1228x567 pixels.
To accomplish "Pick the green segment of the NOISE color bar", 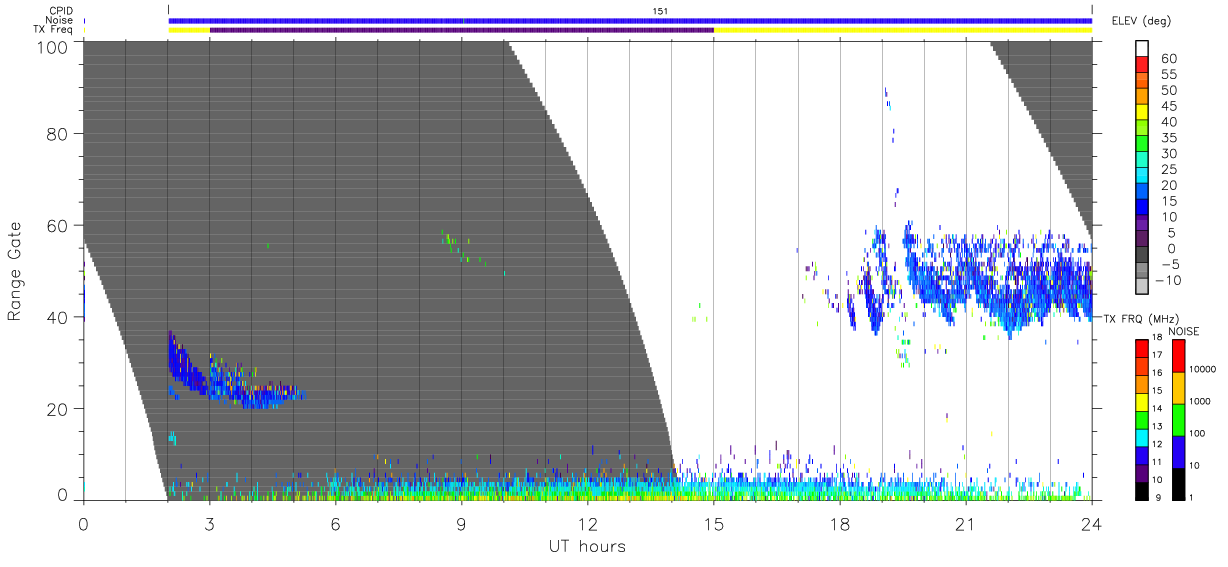I will tap(1178, 419).
